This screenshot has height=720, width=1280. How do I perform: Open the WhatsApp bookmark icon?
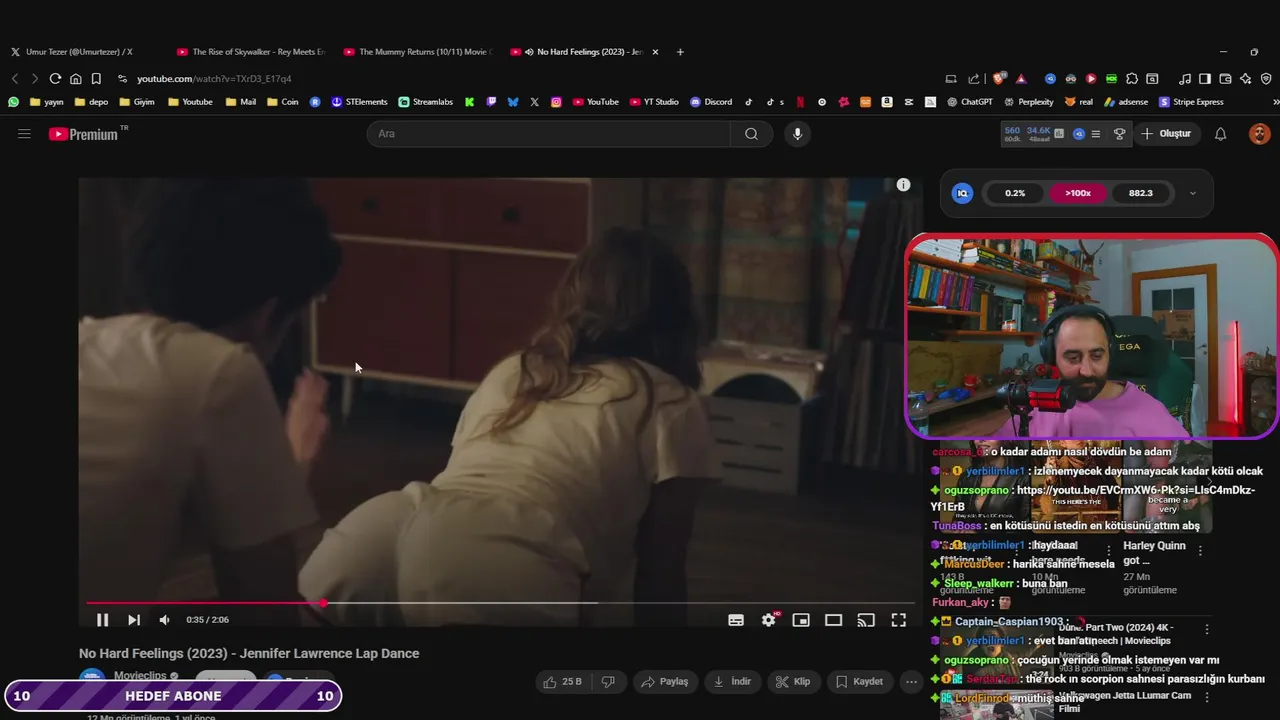click(x=13, y=102)
